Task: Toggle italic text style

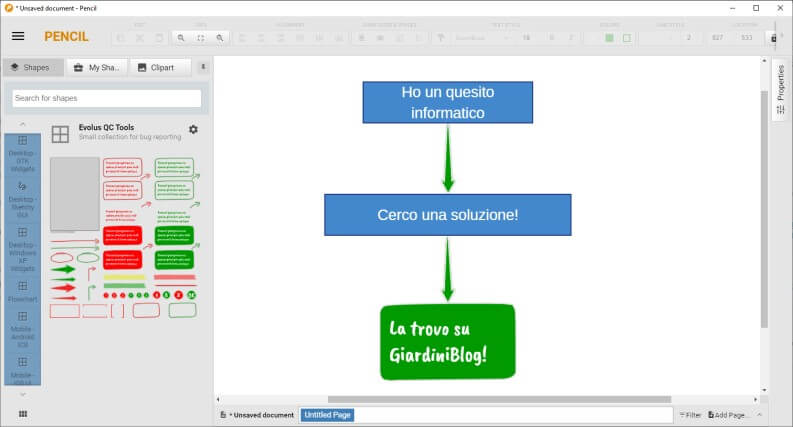Action: pyautogui.click(x=570, y=38)
